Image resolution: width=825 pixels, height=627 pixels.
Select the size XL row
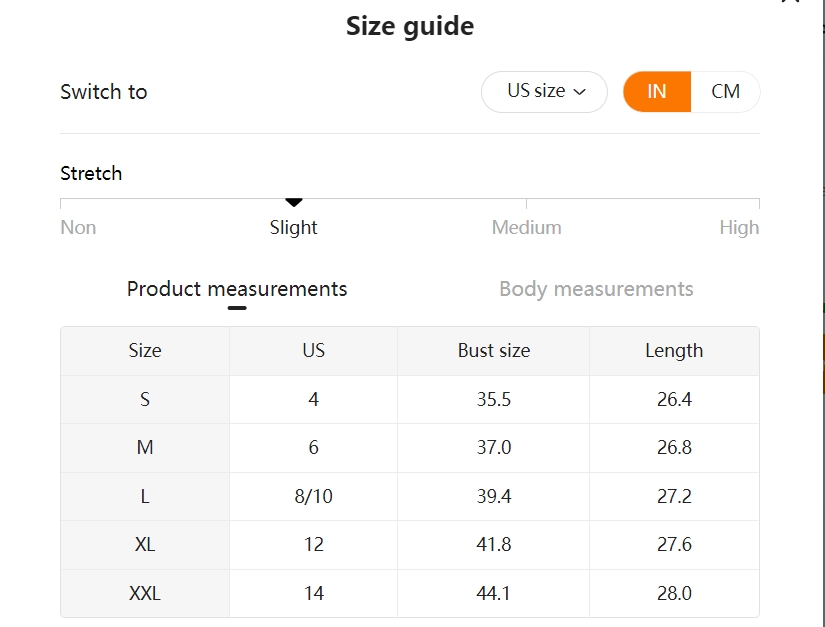pos(410,544)
